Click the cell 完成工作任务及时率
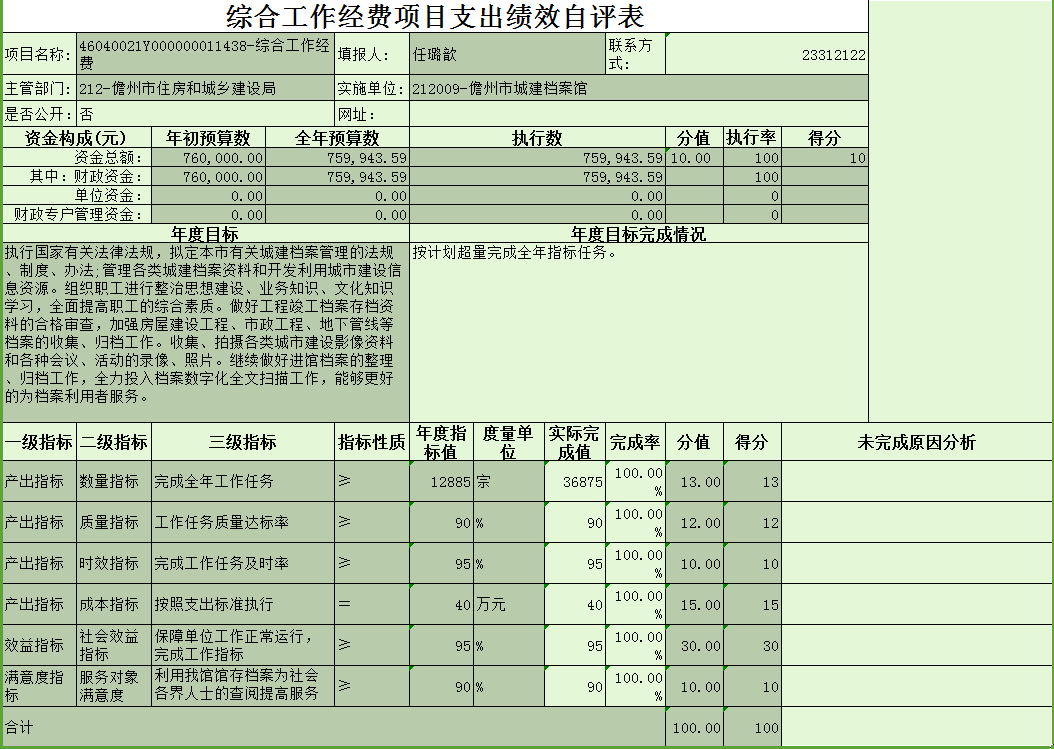This screenshot has height=749, width=1054. click(x=243, y=563)
